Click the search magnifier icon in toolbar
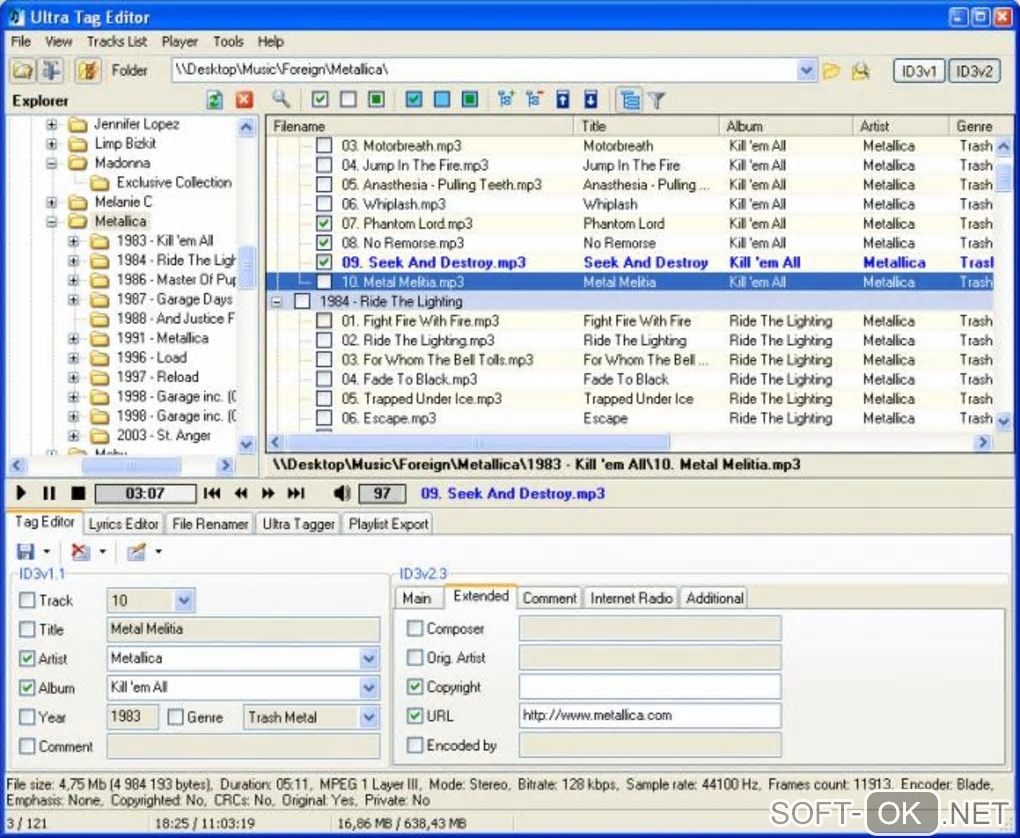 pos(281,99)
